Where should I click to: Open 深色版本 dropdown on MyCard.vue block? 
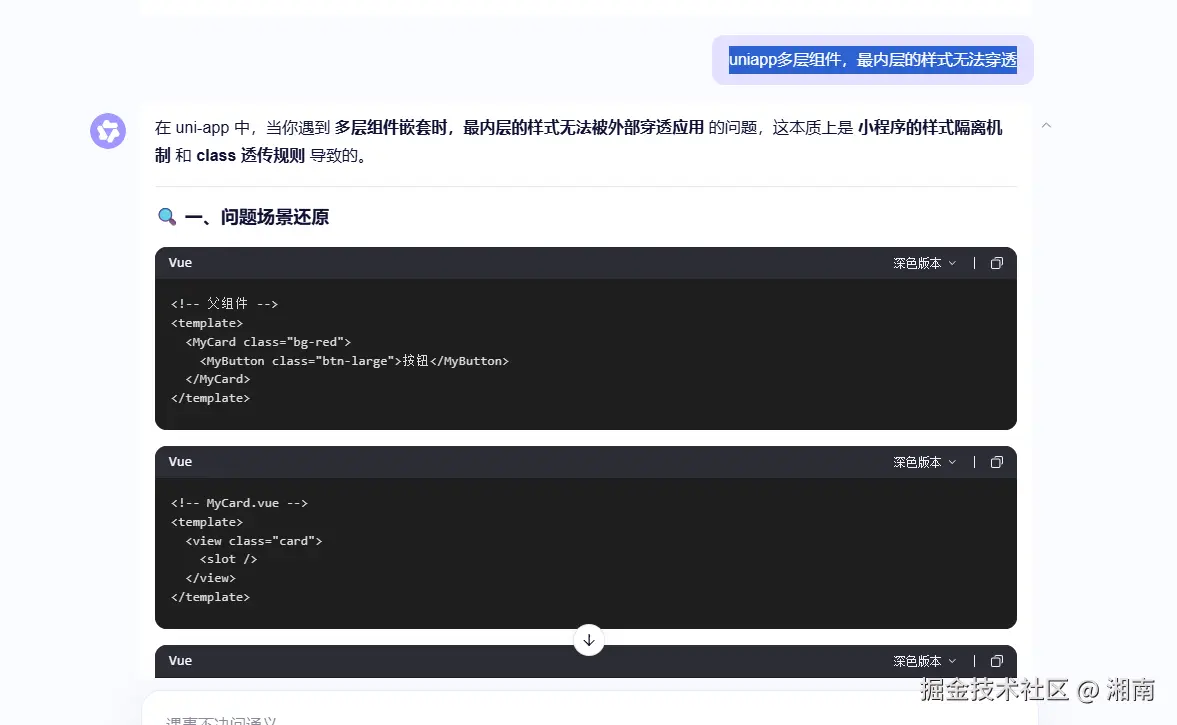pyautogui.click(x=925, y=462)
